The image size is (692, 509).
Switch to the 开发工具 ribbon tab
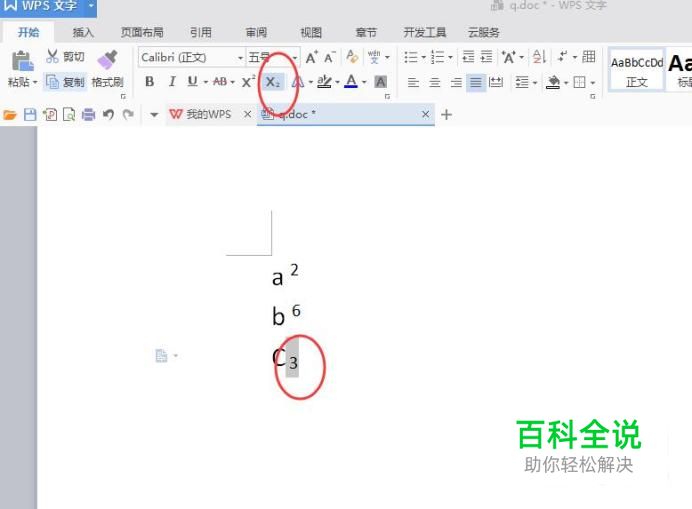coord(425,32)
